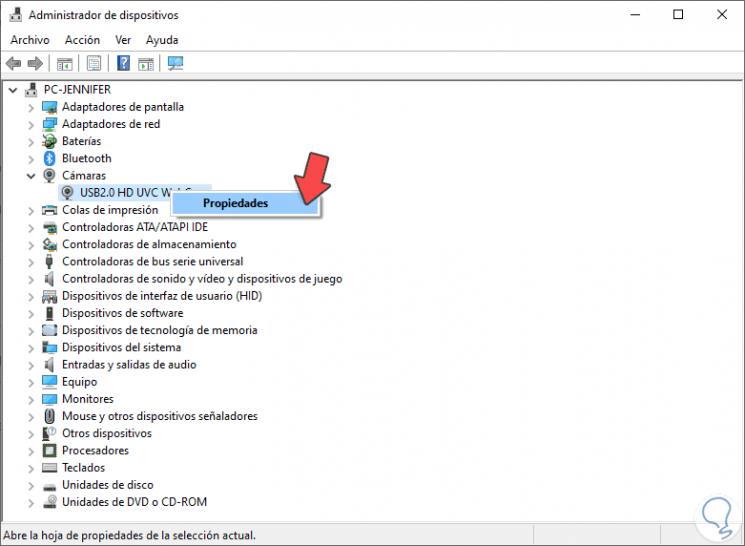Select the Unidades de disco item

pyautogui.click(x=108, y=485)
